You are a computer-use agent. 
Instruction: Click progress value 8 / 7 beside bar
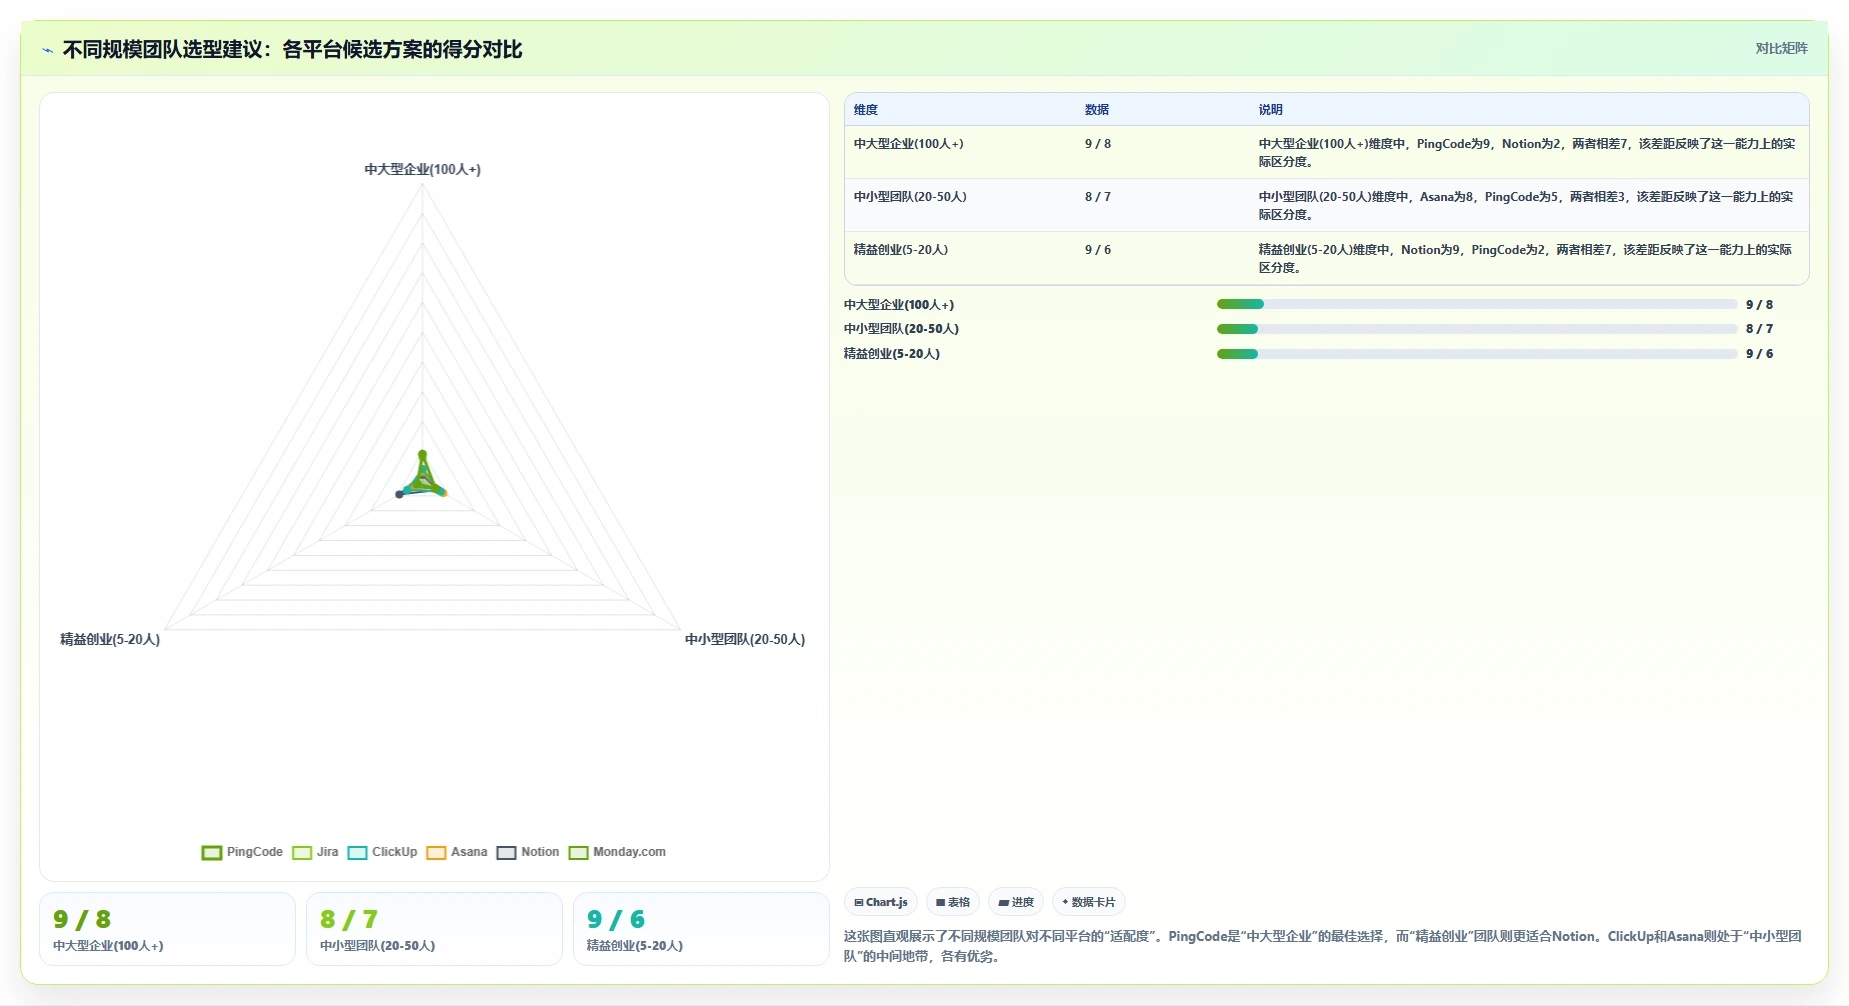(1759, 329)
